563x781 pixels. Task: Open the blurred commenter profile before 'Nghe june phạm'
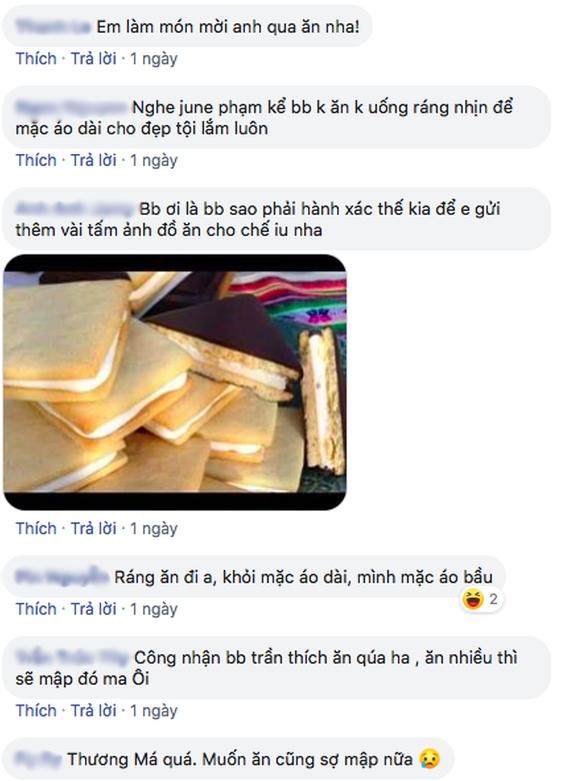click(72, 107)
